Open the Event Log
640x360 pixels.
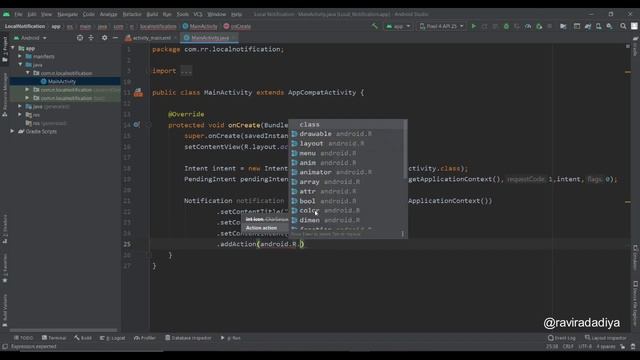(x=562, y=338)
